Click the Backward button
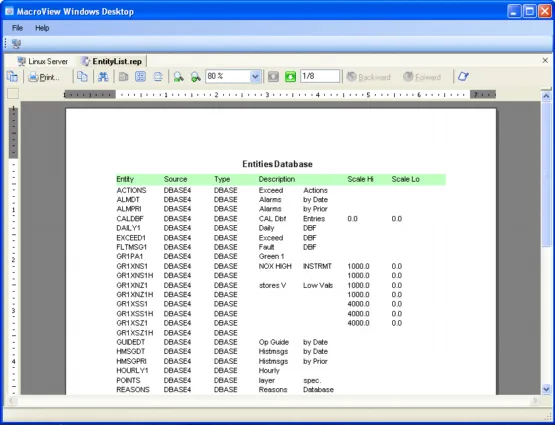Viewport: 555px width, 425px height. pos(368,77)
